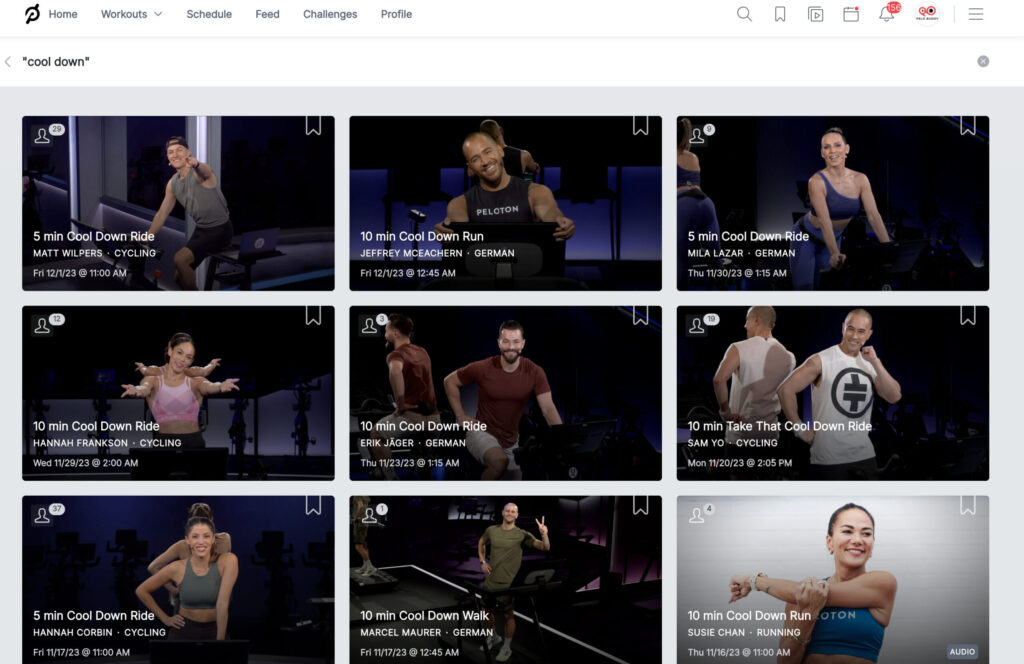Click "HANNAH CORBIN · CYCLING" text
This screenshot has height=664, width=1024.
click(99, 633)
